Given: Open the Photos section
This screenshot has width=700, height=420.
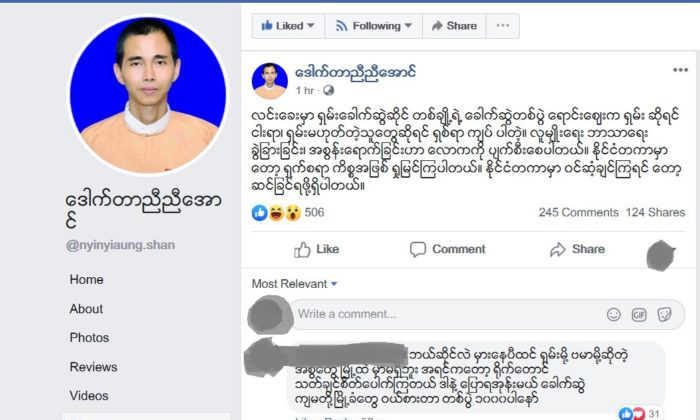Looking at the screenshot, I should click(x=89, y=338).
